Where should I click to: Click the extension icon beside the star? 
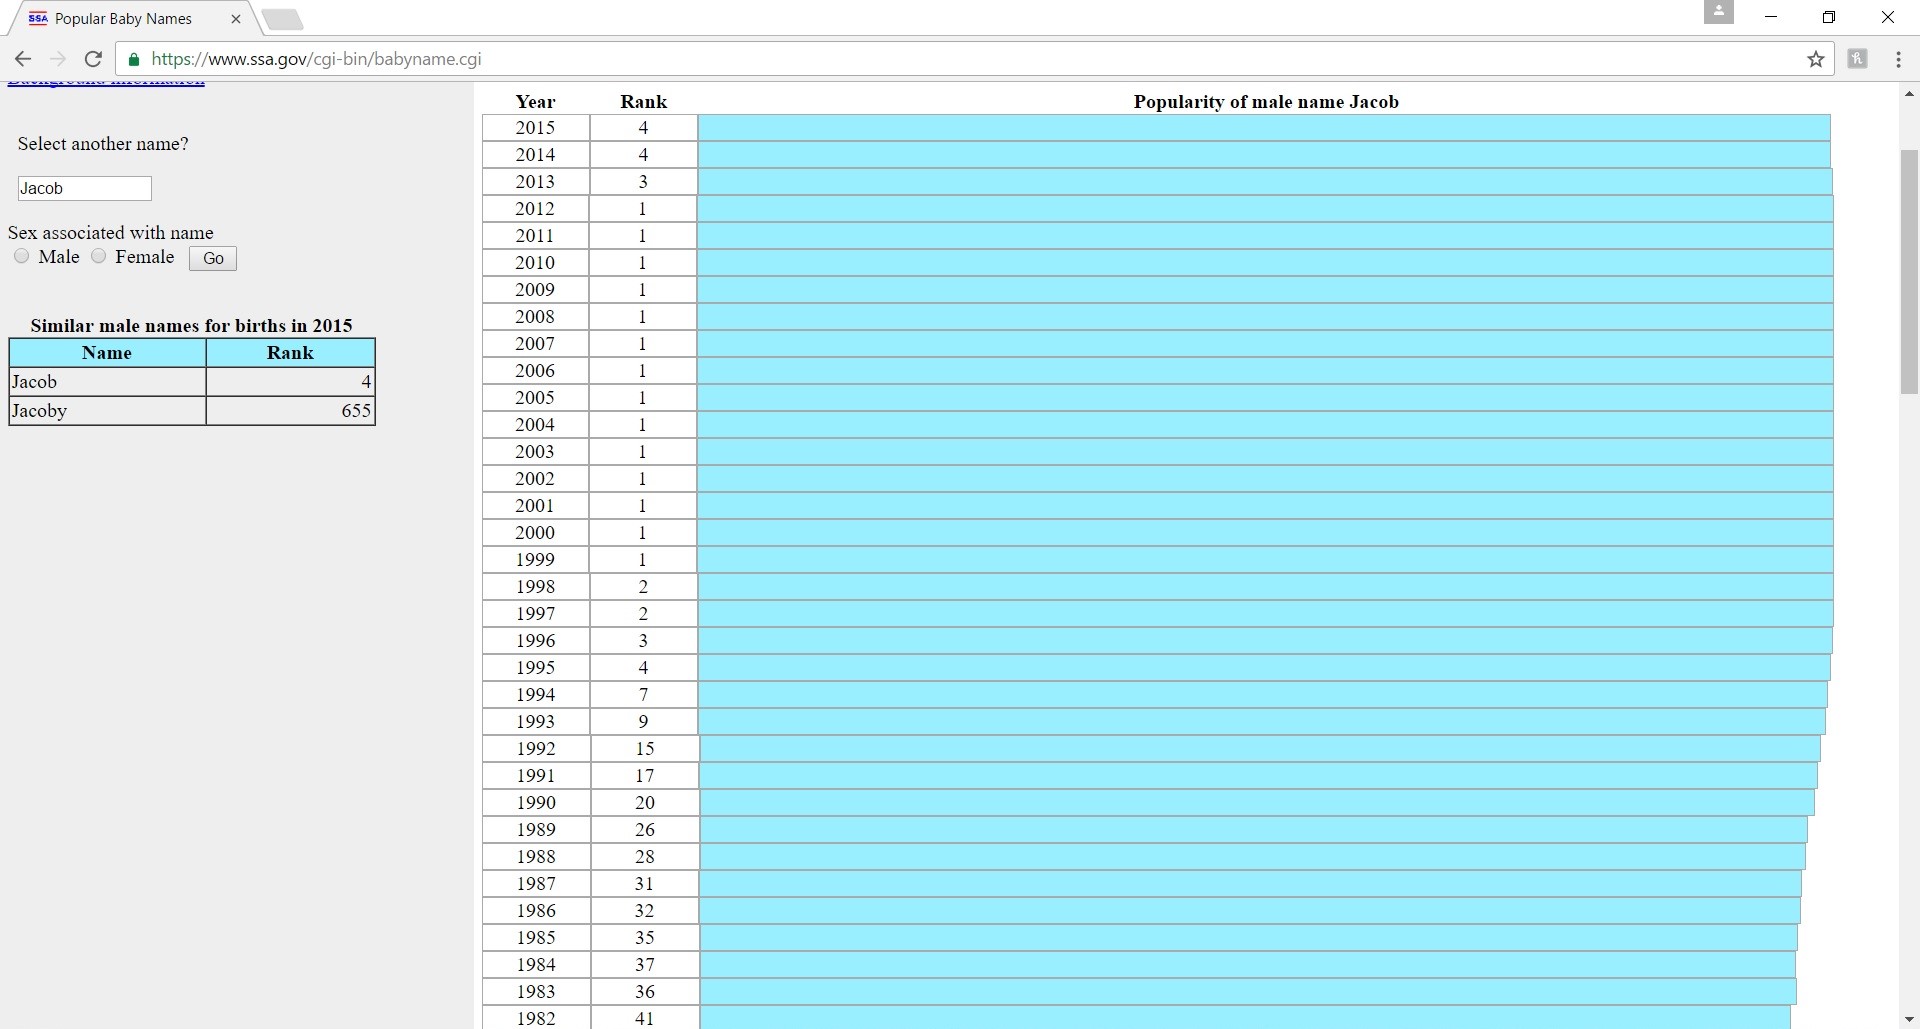[x=1857, y=59]
